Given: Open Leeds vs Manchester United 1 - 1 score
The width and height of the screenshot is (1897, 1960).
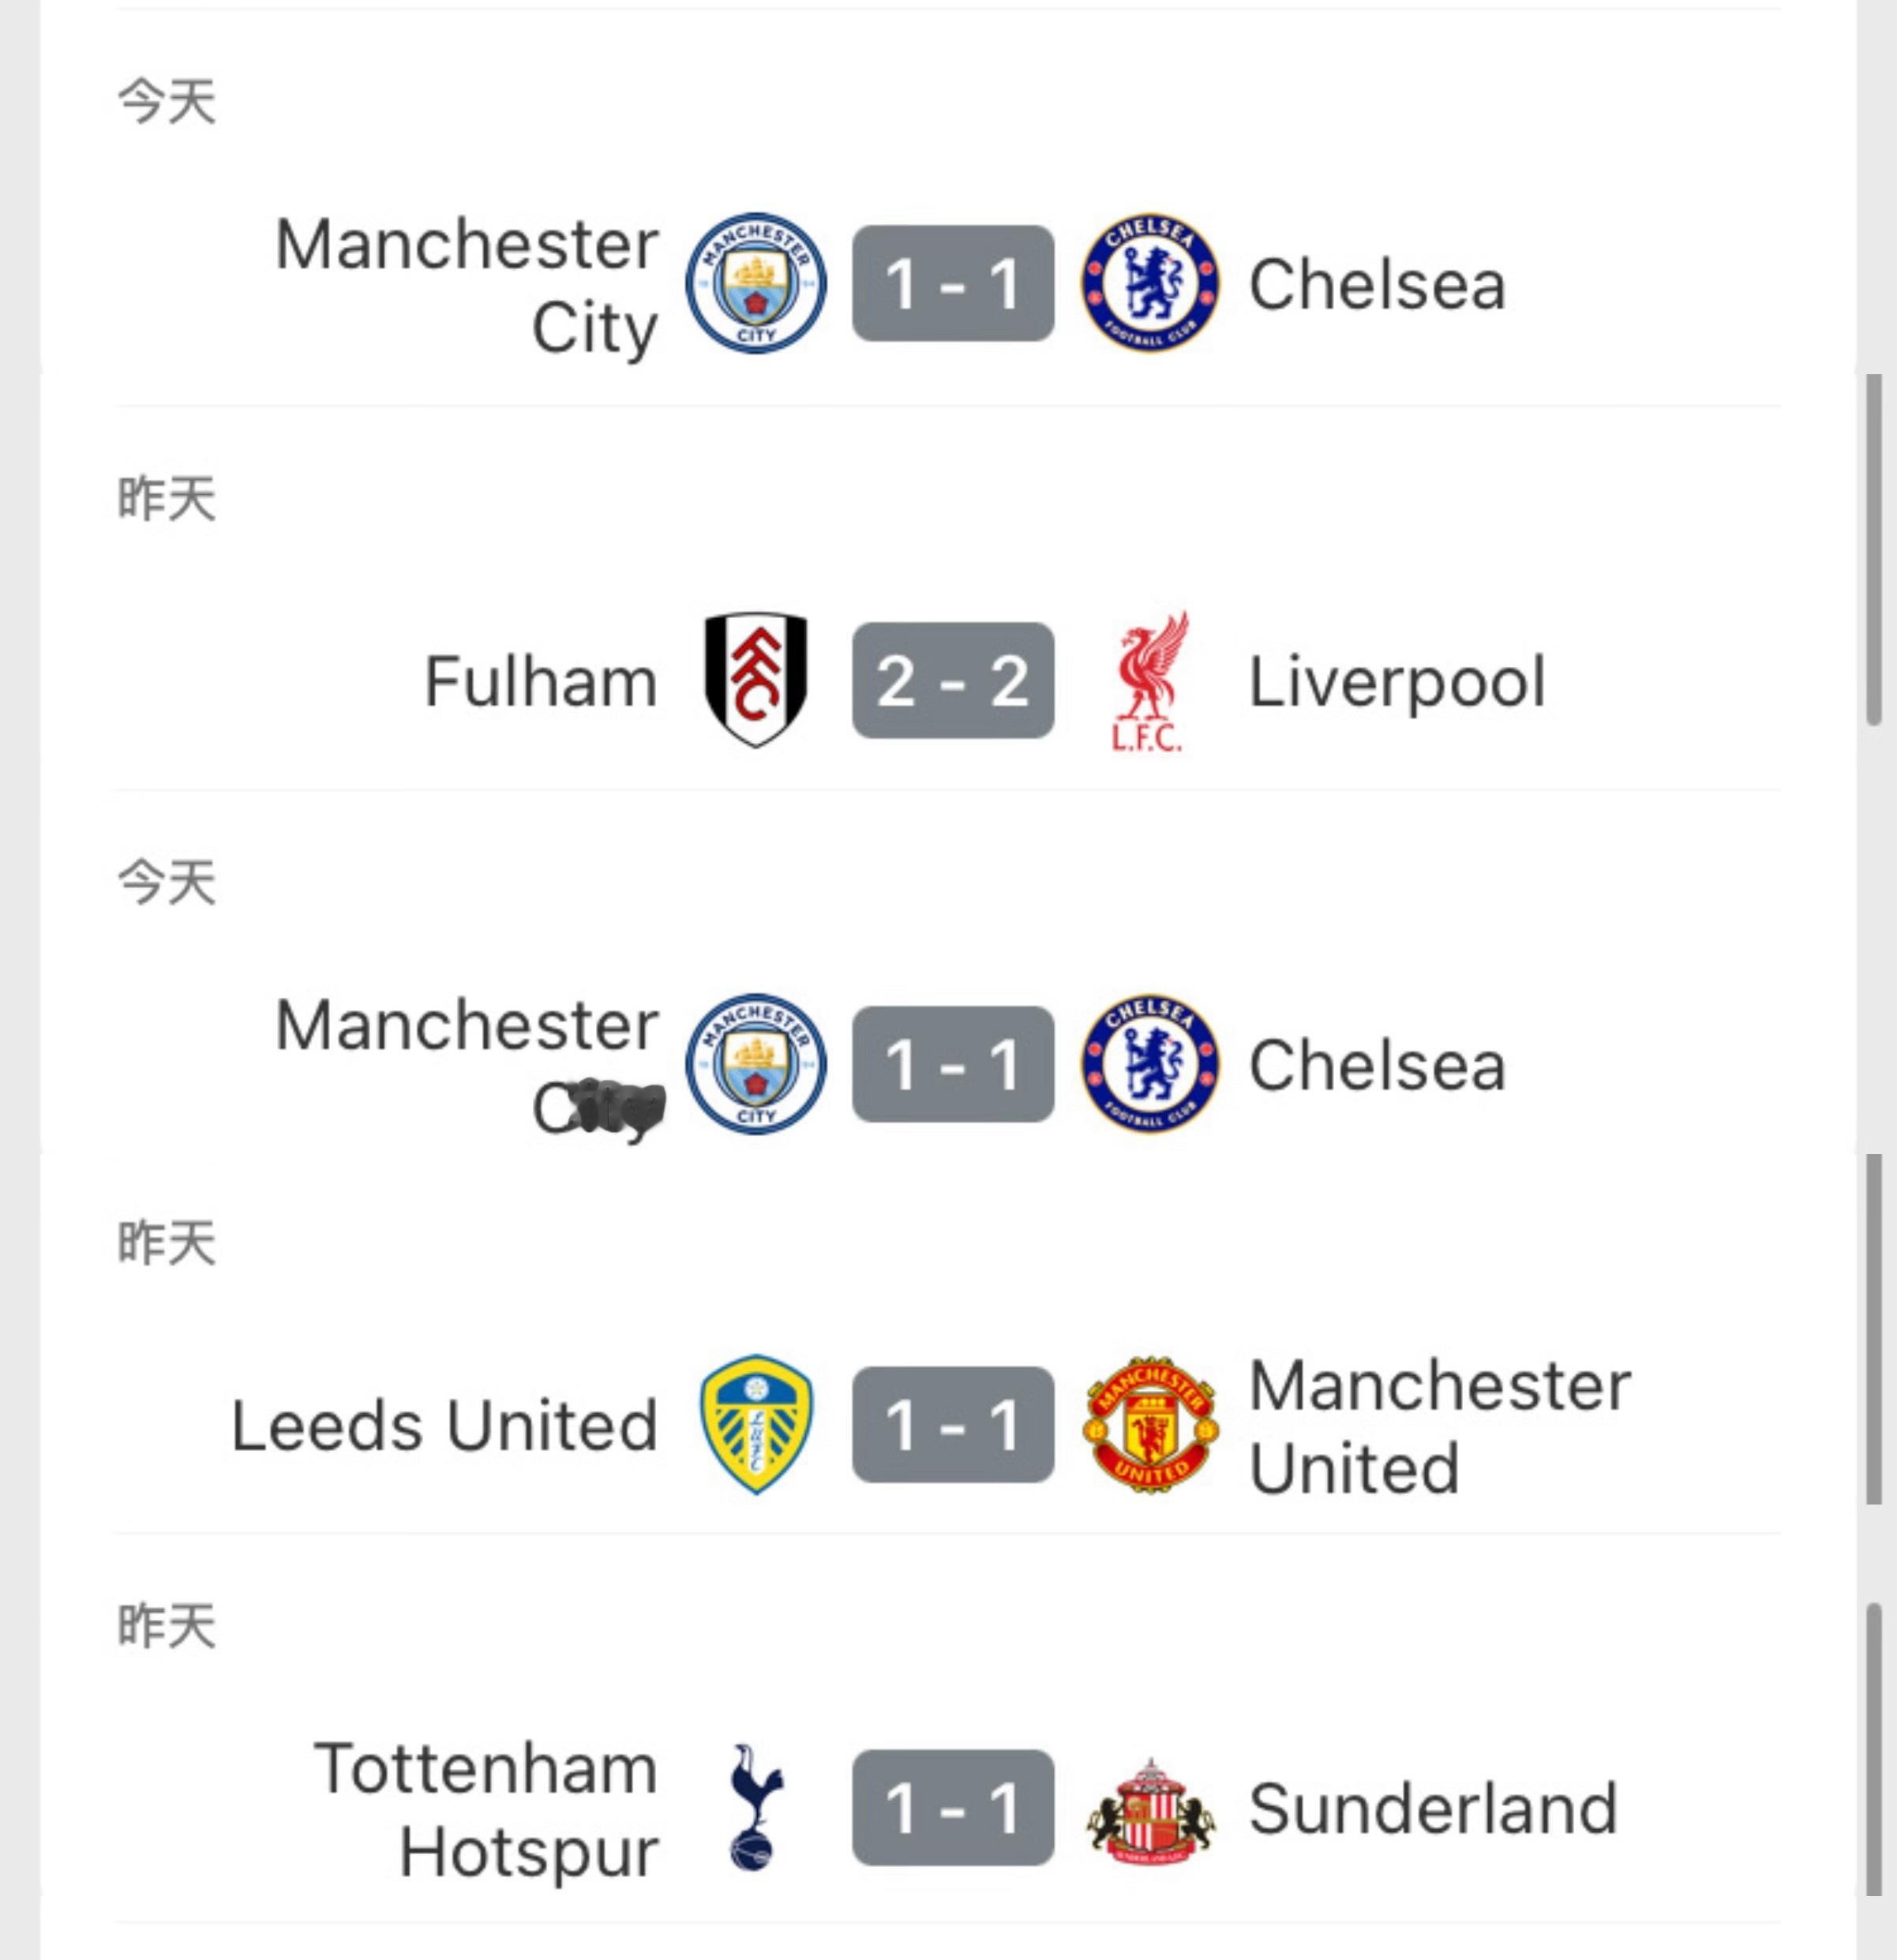Looking at the screenshot, I should point(952,1424).
